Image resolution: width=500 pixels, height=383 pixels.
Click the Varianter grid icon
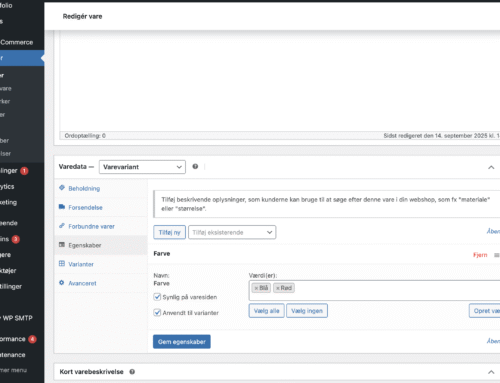[62, 263]
